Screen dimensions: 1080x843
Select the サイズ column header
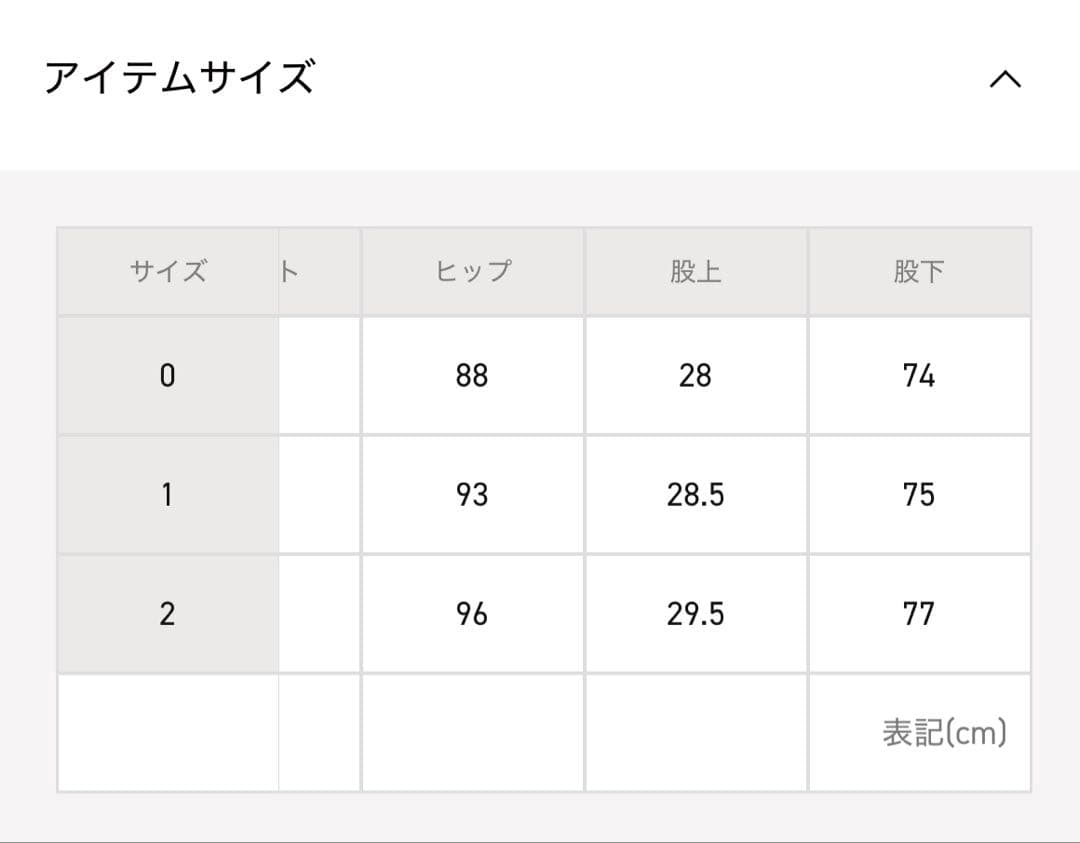pos(168,272)
